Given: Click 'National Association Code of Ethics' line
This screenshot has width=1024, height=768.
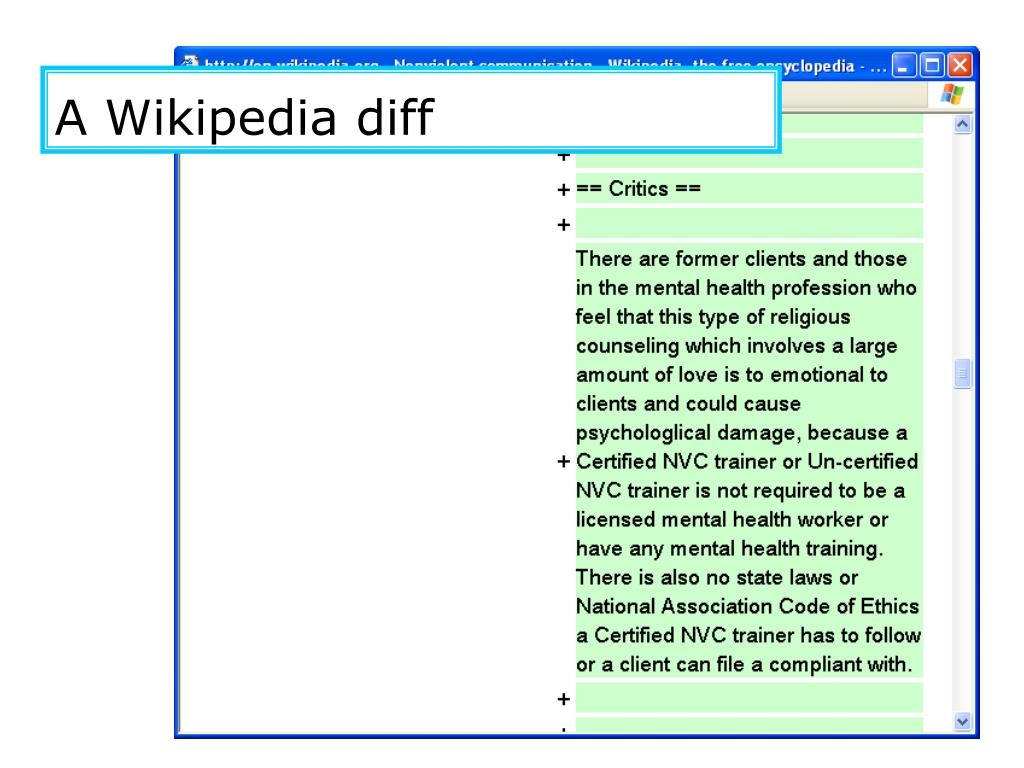Looking at the screenshot, I should pos(748,606).
